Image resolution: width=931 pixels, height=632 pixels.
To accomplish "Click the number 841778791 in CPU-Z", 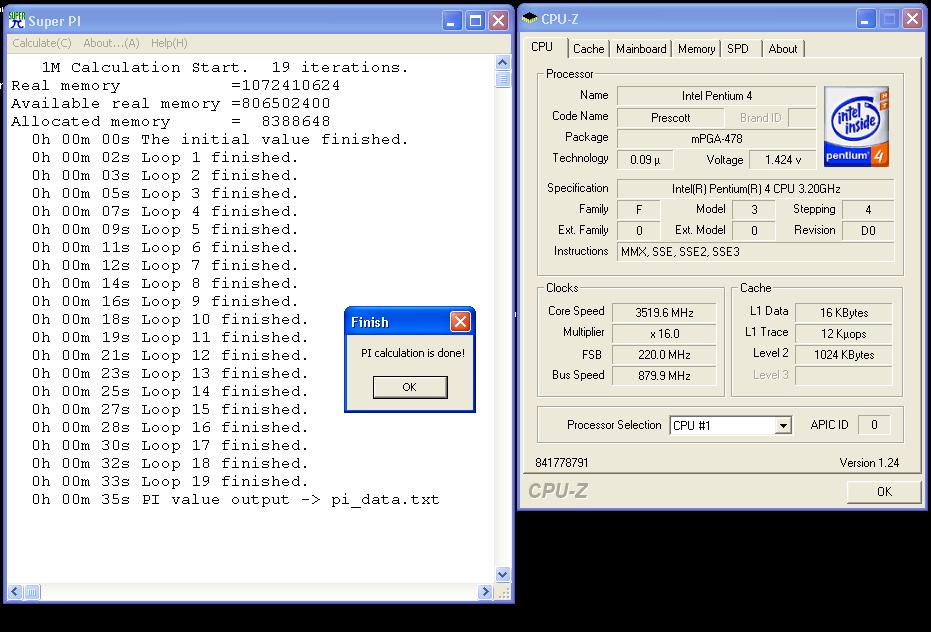I will point(562,463).
